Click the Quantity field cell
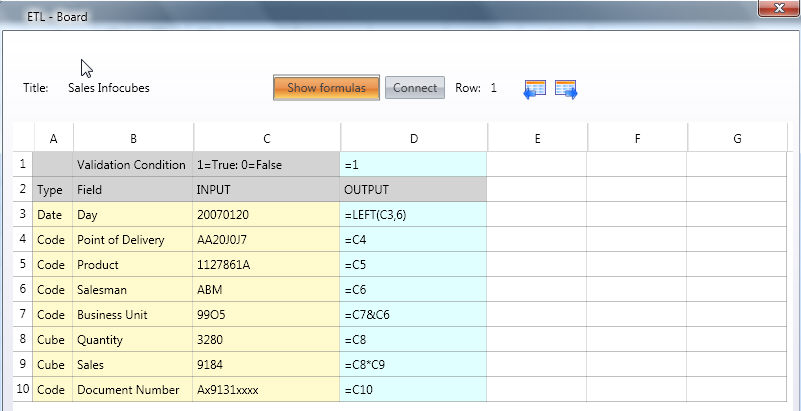 (x=133, y=340)
